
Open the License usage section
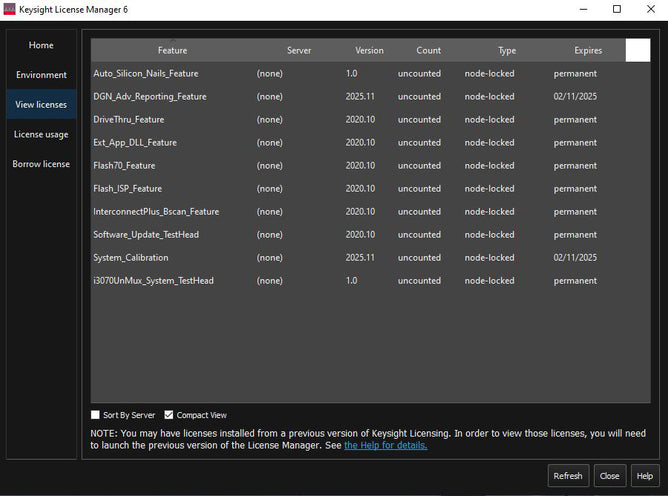coord(41,134)
